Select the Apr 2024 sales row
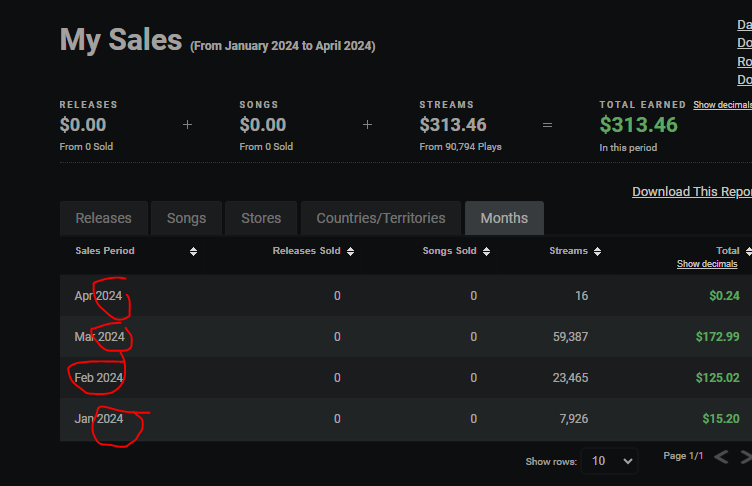Image resolution: width=752 pixels, height=486 pixels. [98, 296]
